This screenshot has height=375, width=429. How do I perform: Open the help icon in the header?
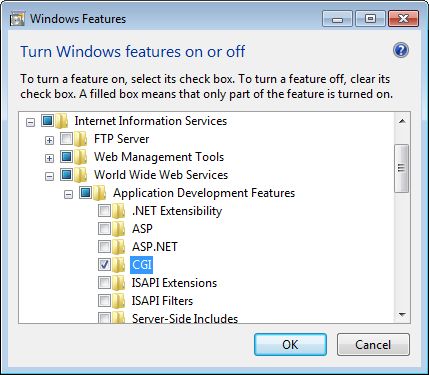(x=401, y=50)
